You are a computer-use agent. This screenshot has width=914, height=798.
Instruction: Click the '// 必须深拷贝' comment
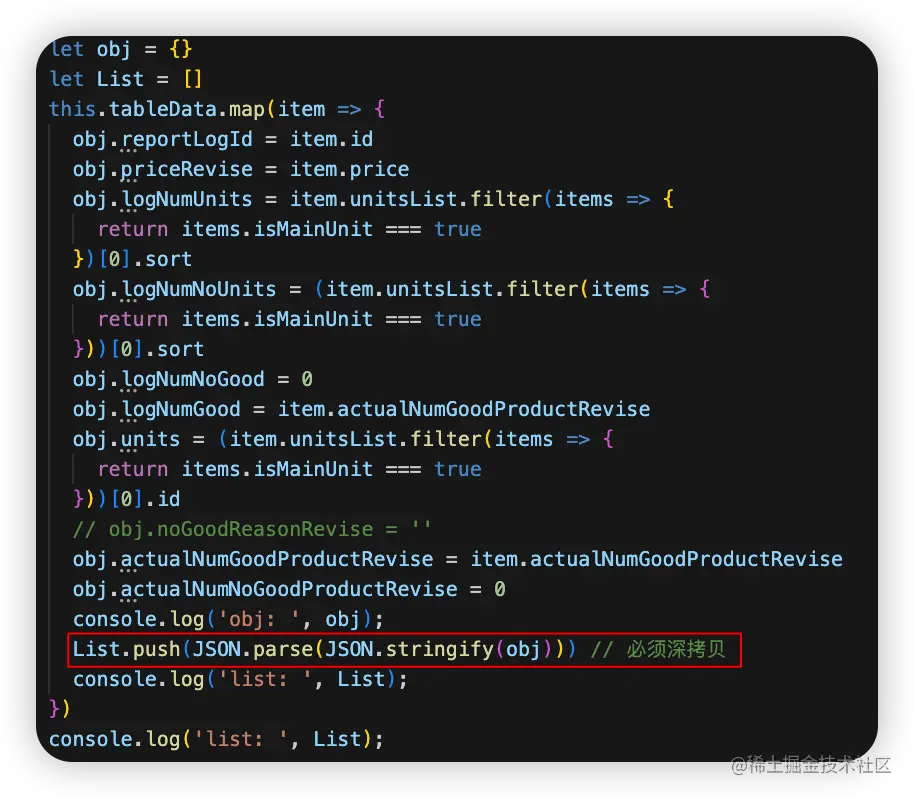click(x=658, y=649)
